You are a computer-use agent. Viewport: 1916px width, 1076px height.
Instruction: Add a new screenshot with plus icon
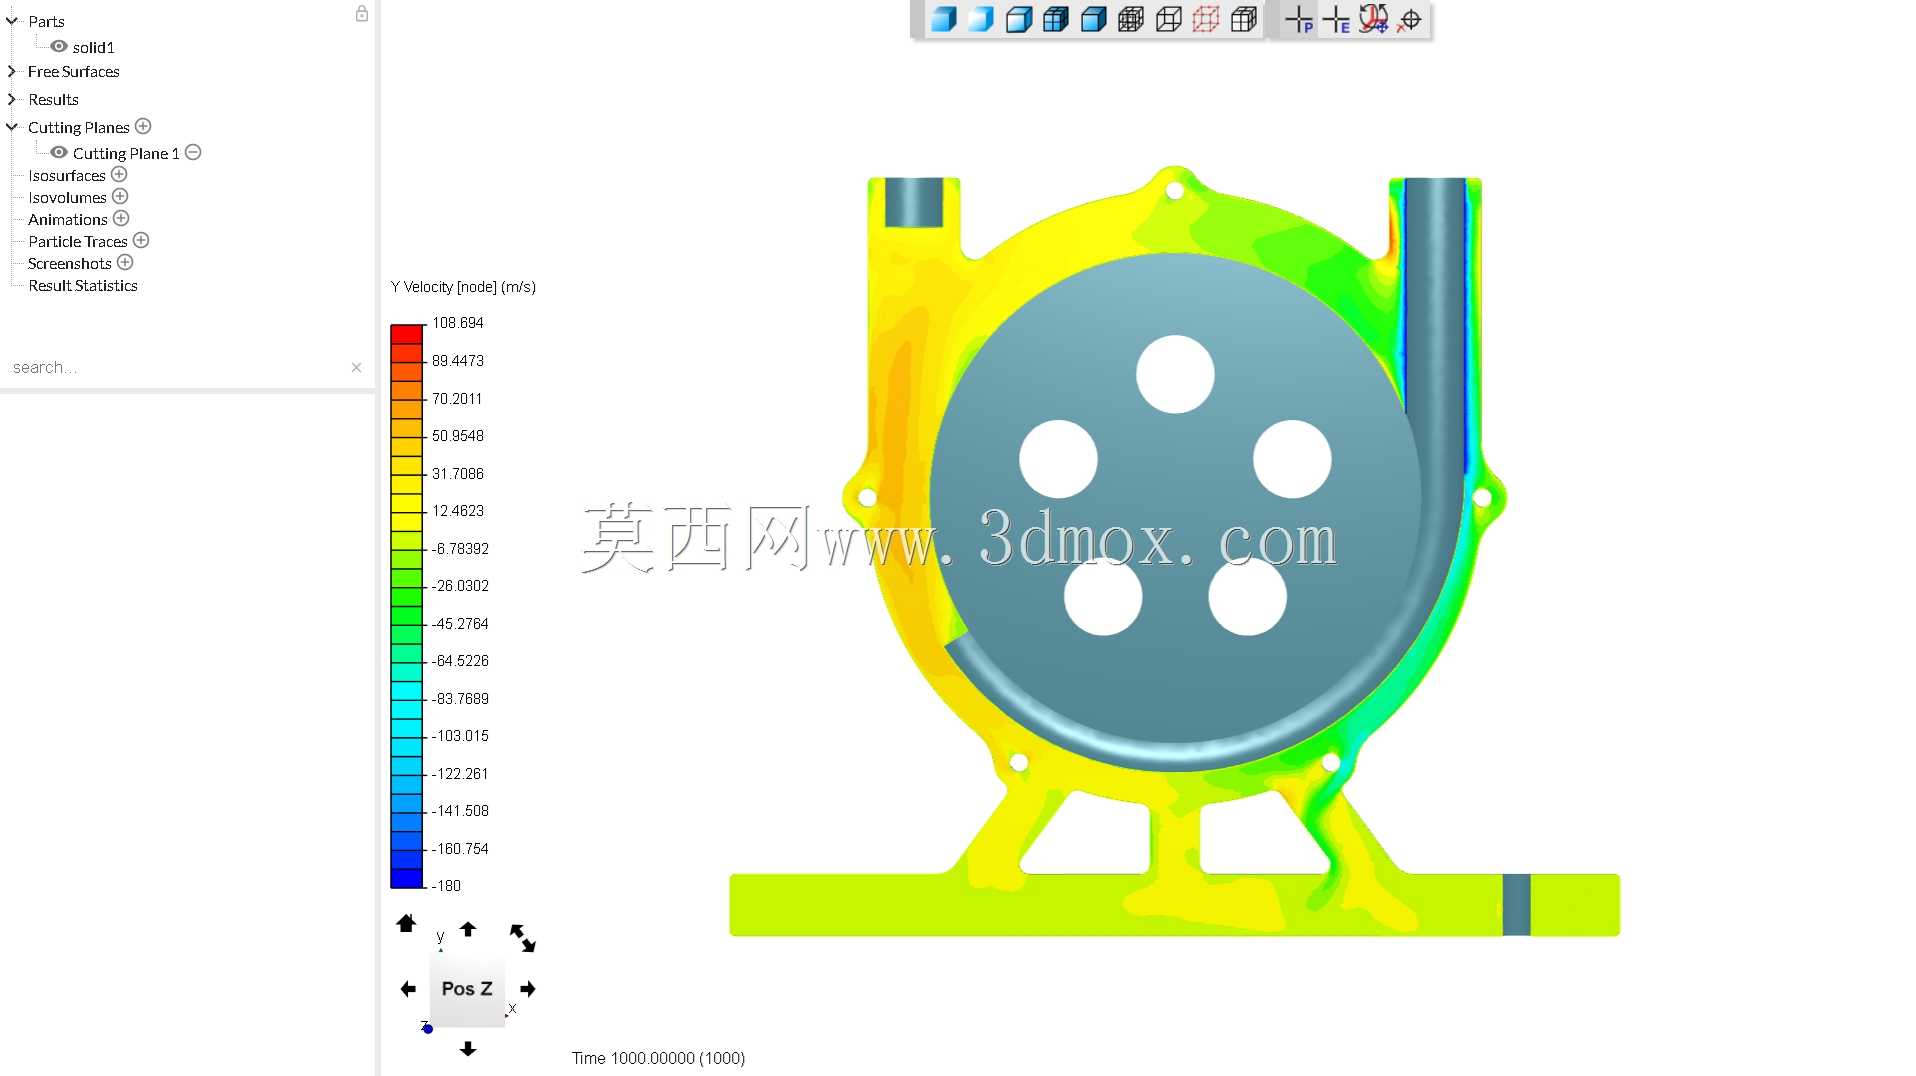[125, 262]
